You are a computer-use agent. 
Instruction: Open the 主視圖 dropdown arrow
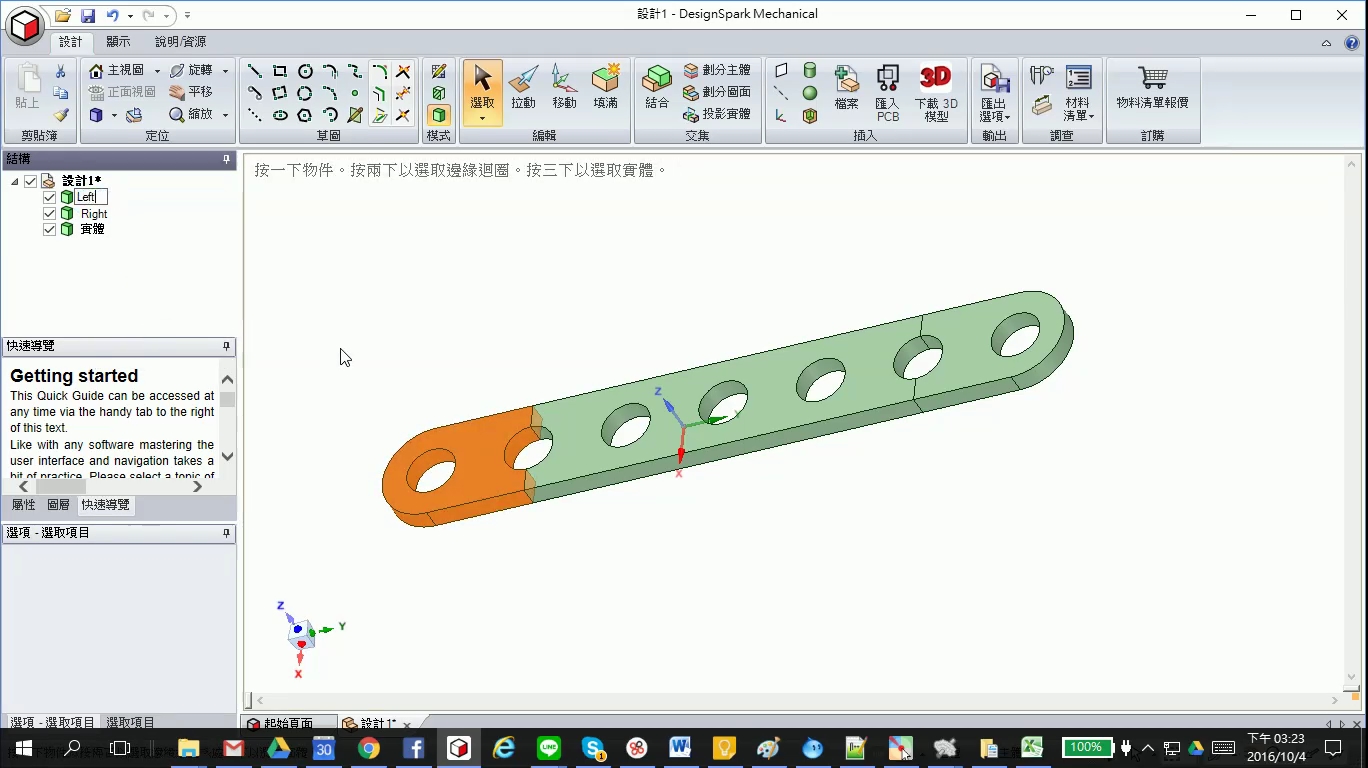157,71
